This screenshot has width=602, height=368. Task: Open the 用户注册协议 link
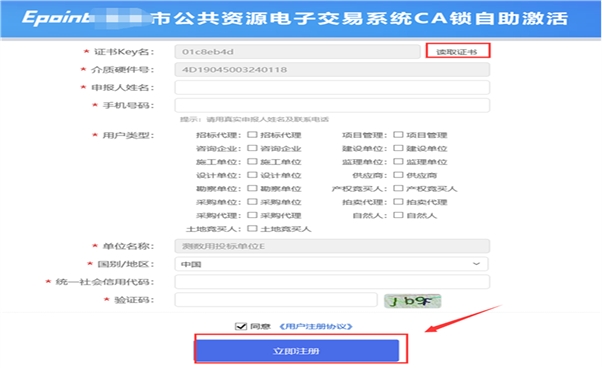click(316, 327)
